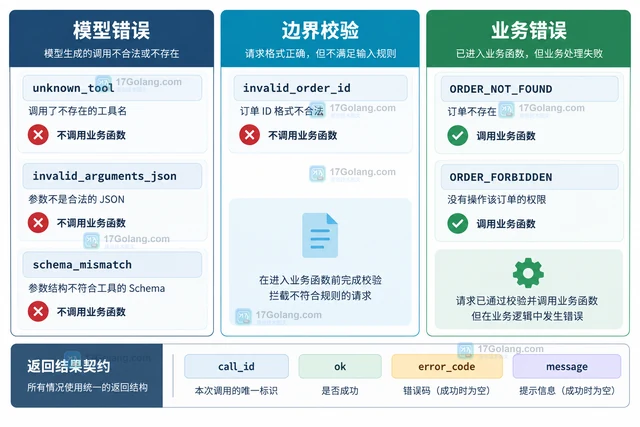
Task: Click 不调用业务函数 under schema_mismatch
Action: point(91,312)
